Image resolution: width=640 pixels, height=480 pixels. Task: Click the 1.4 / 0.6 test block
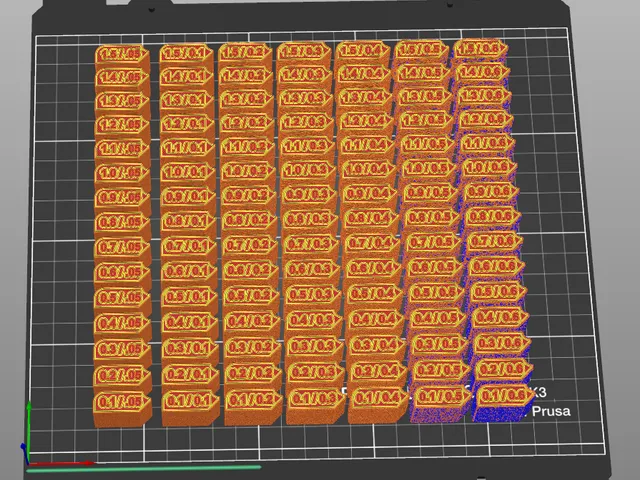point(482,72)
